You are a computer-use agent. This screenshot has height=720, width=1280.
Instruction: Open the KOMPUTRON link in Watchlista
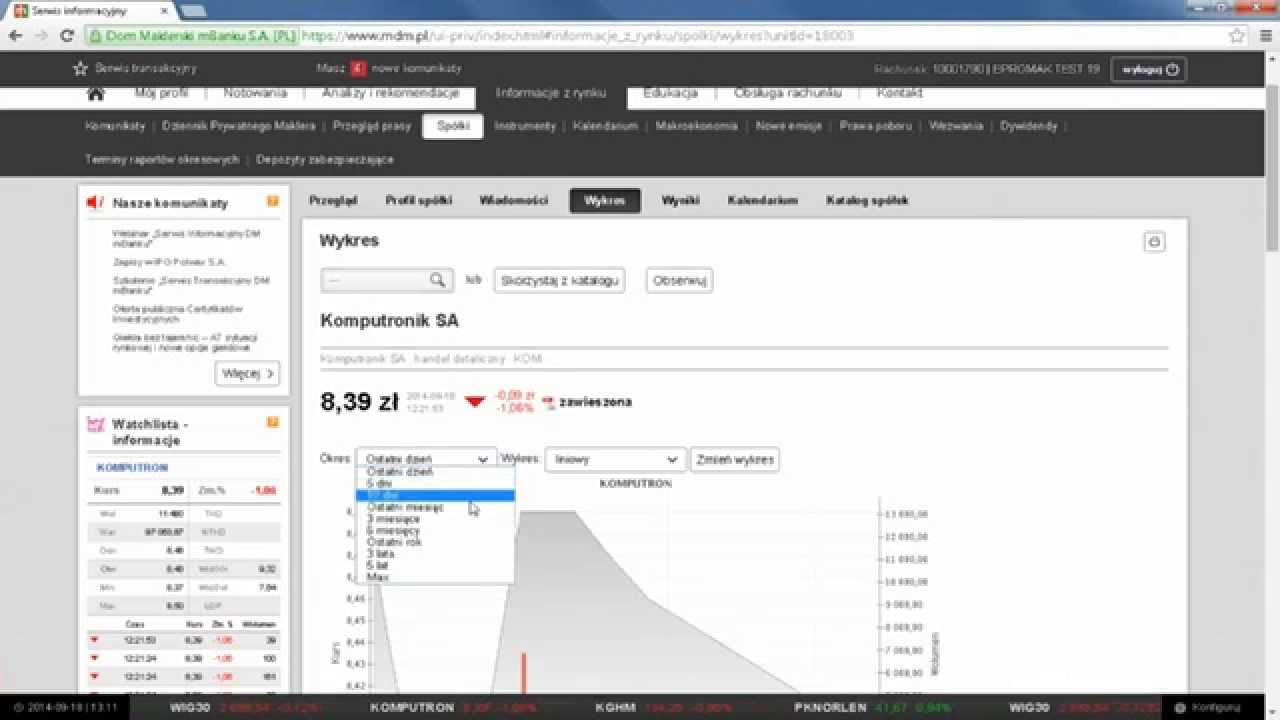click(132, 467)
